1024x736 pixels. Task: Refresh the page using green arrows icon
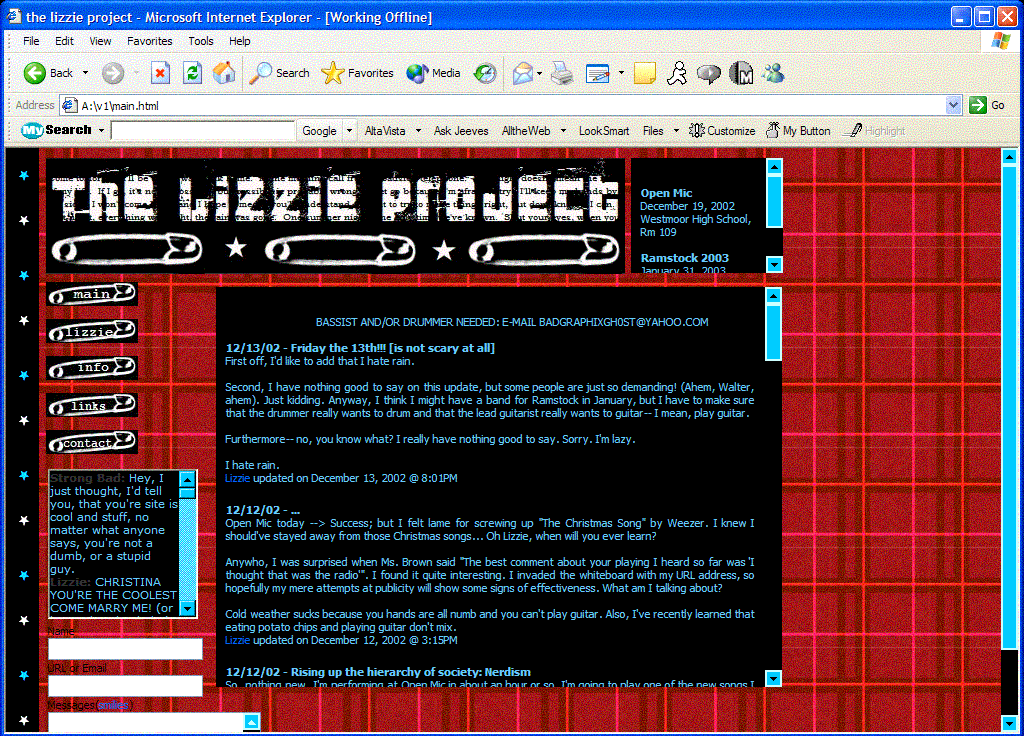pyautogui.click(x=192, y=73)
